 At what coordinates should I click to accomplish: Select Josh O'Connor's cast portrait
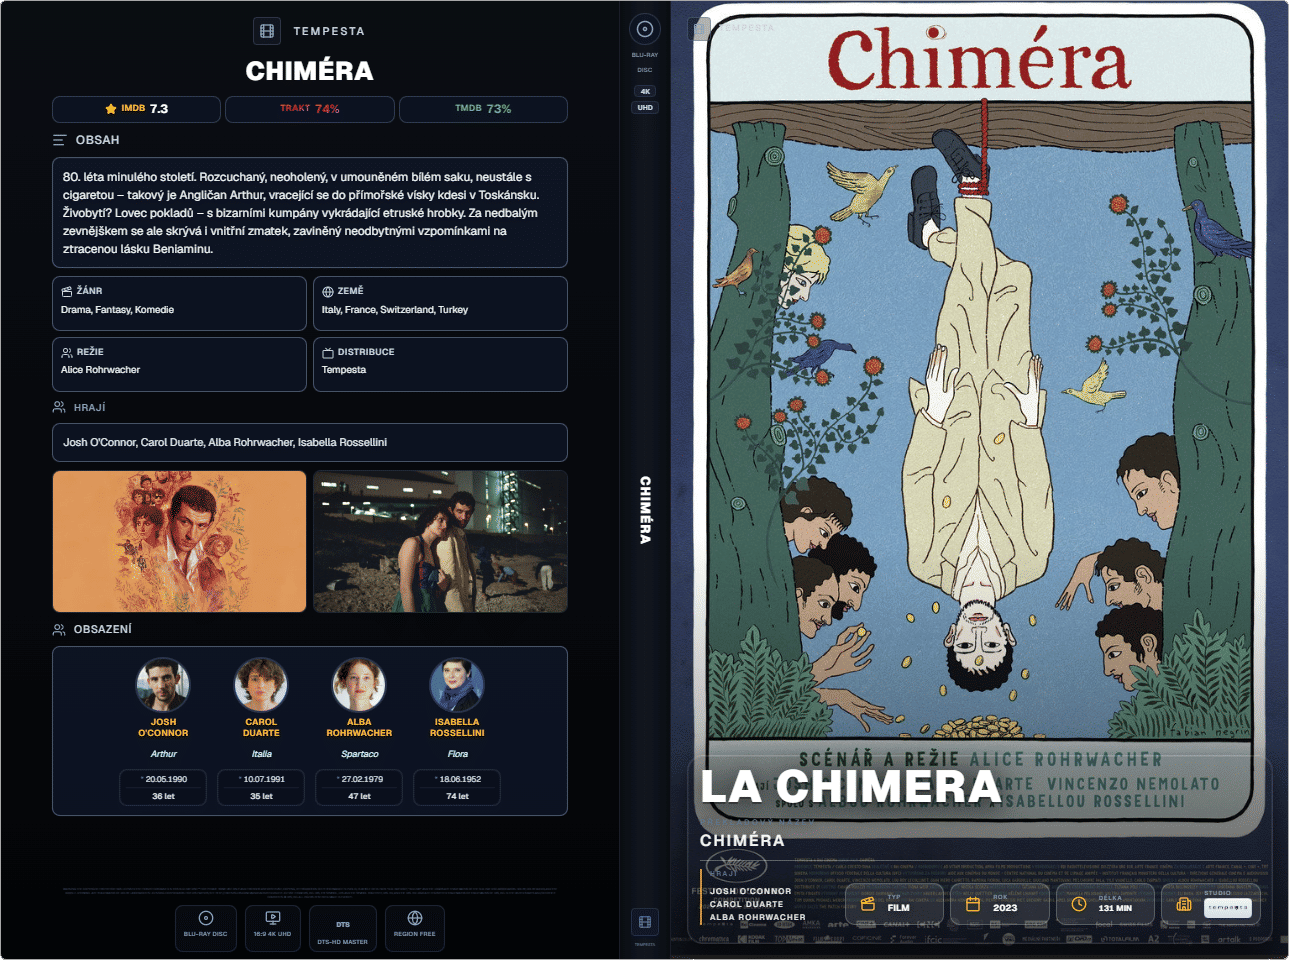coord(163,685)
